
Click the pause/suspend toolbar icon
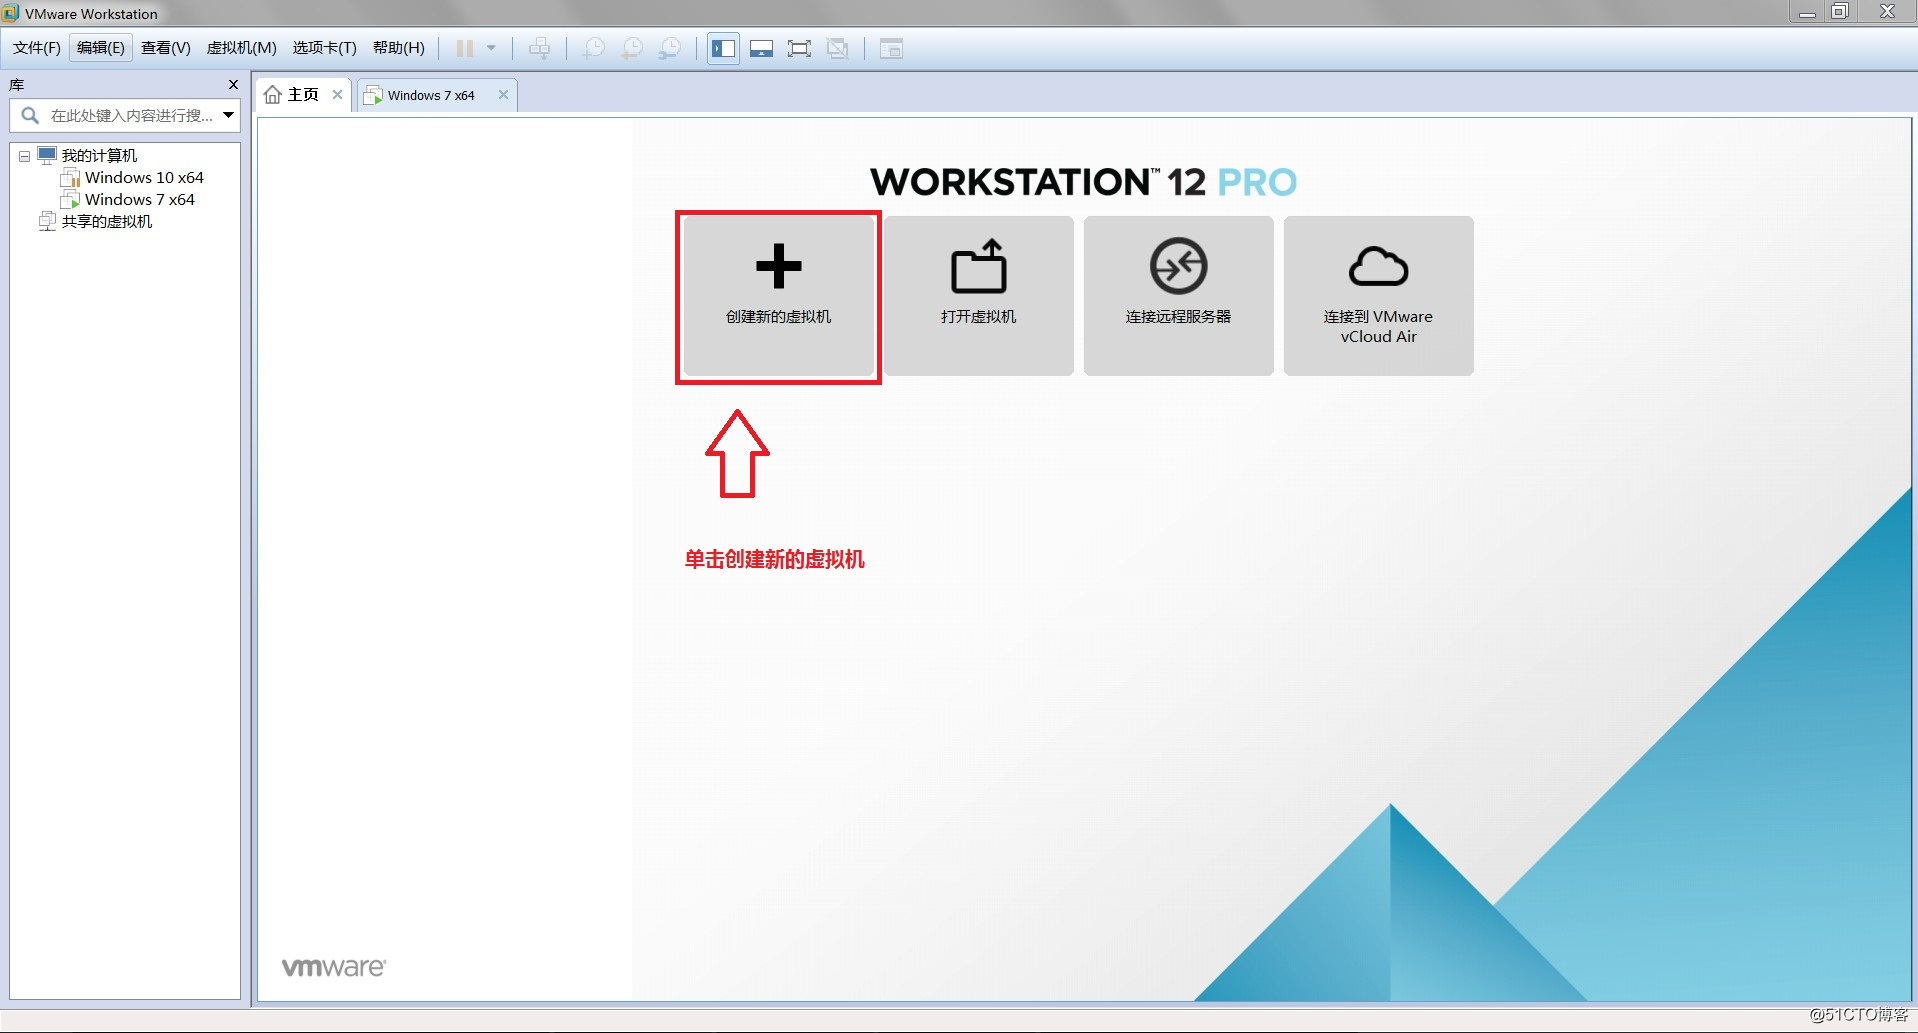click(x=465, y=48)
